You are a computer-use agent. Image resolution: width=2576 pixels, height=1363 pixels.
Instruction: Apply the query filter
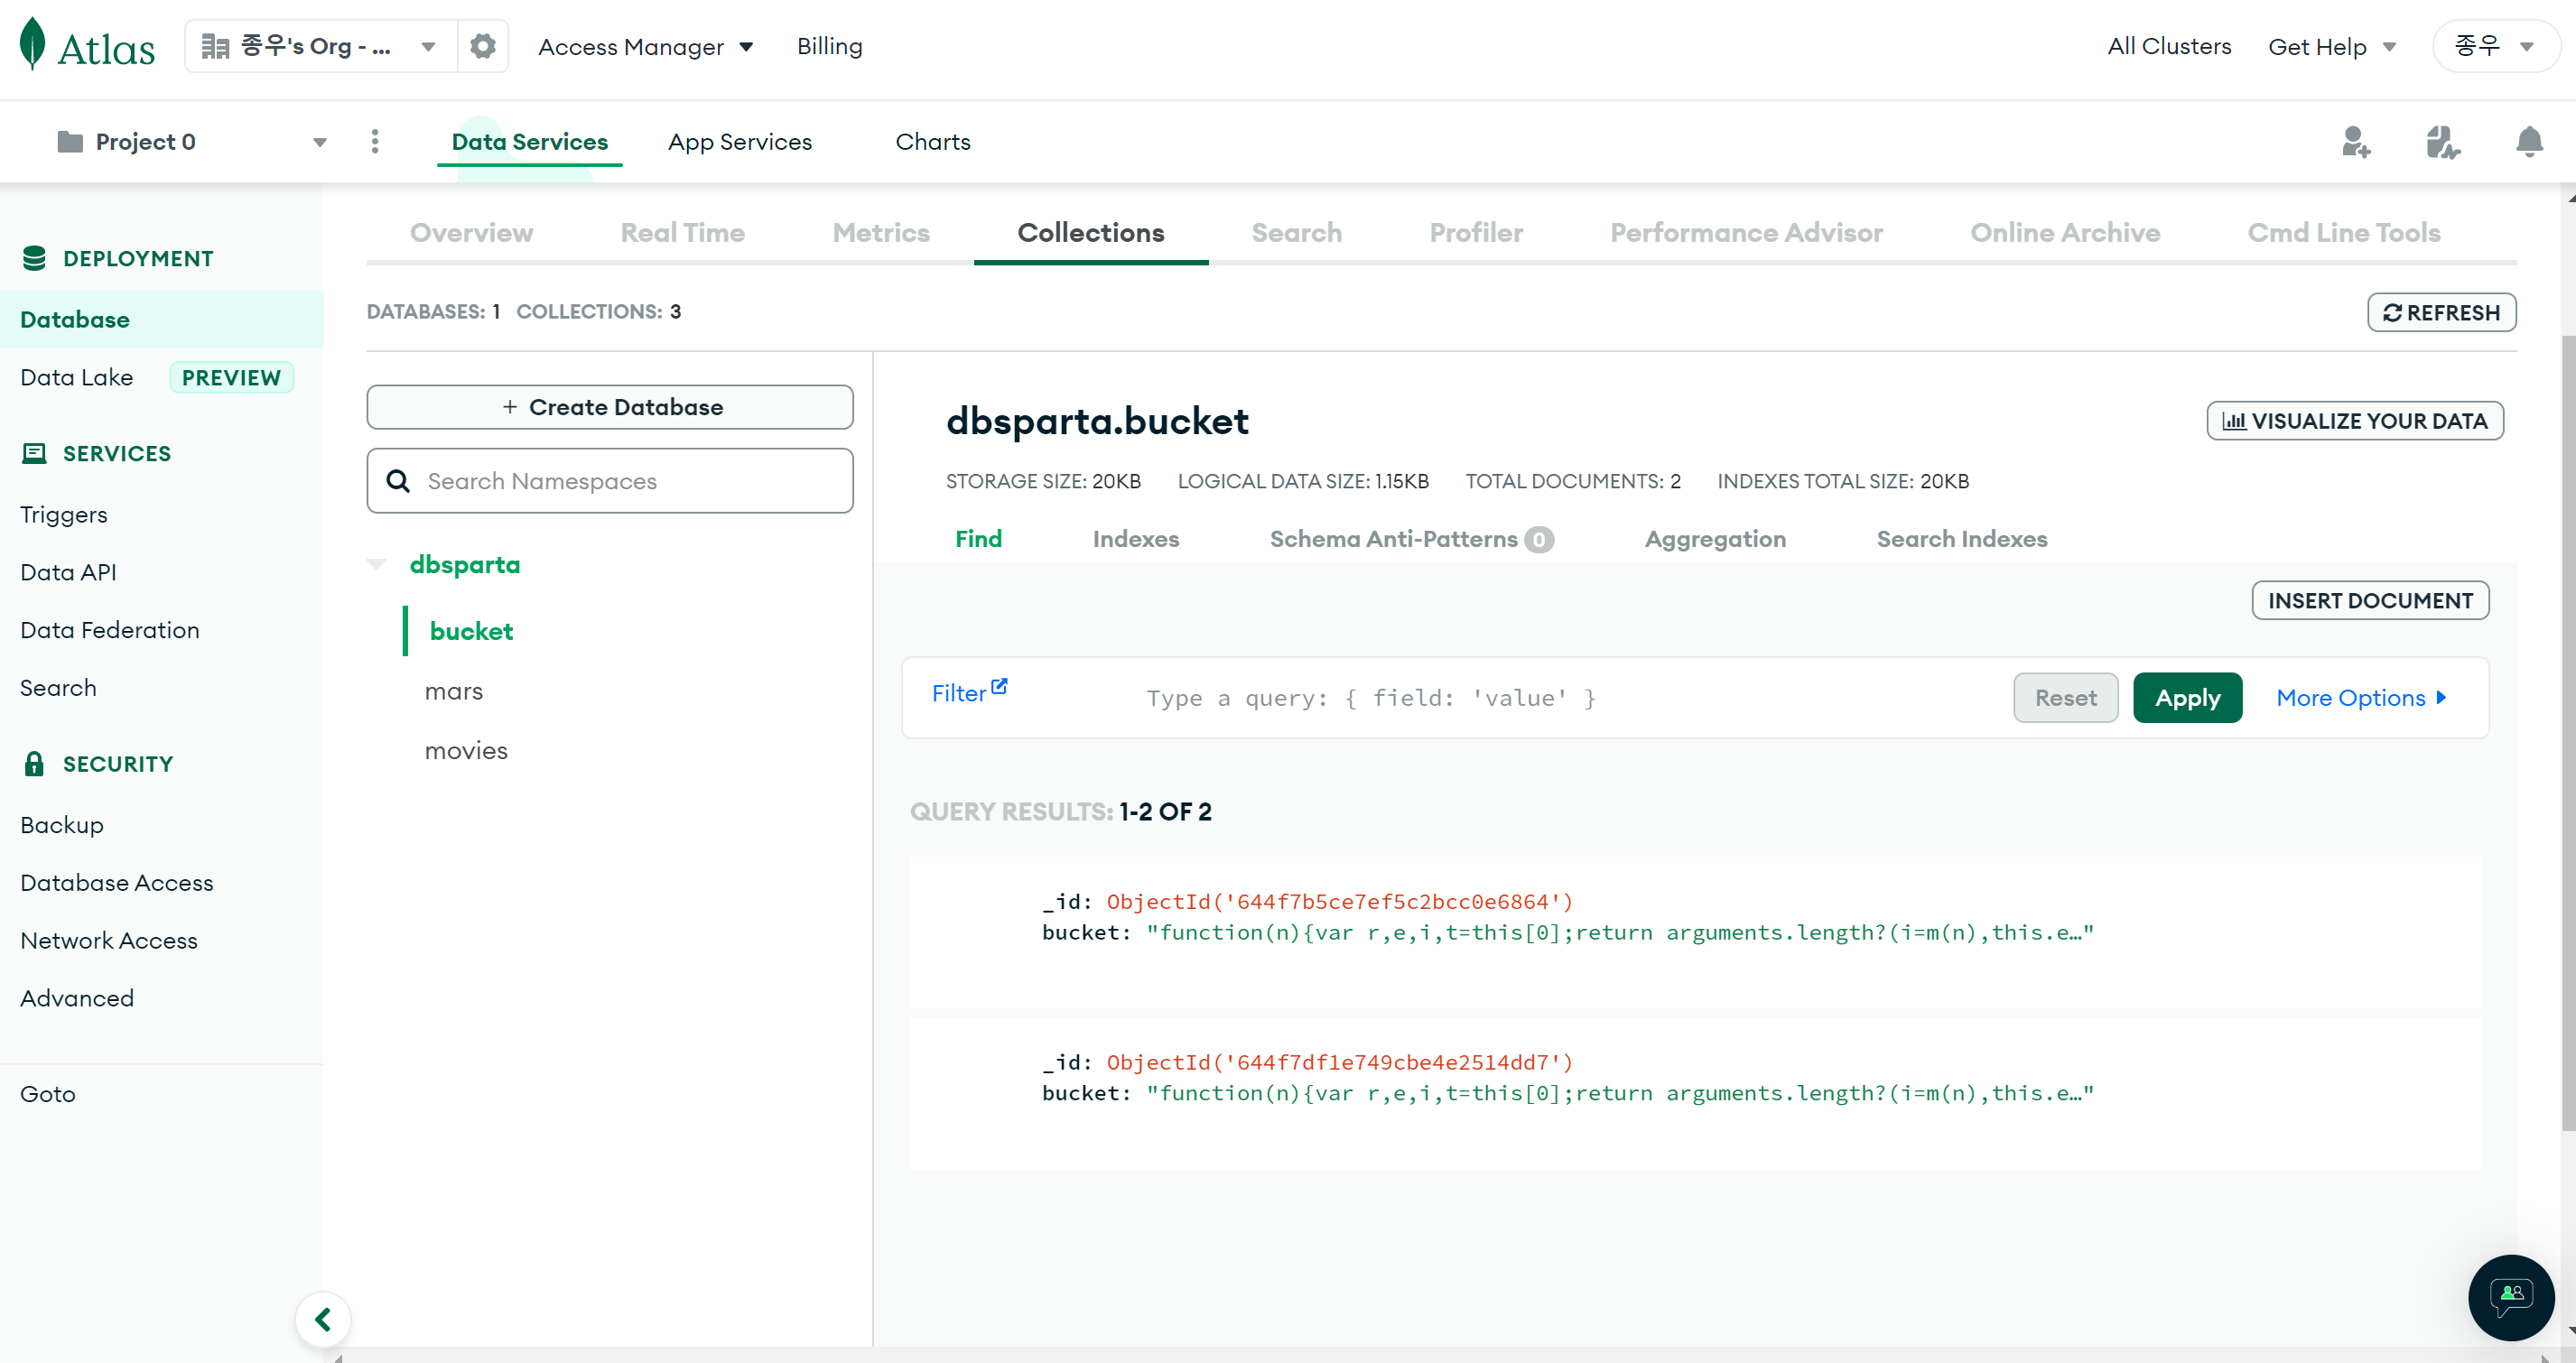click(x=2187, y=698)
